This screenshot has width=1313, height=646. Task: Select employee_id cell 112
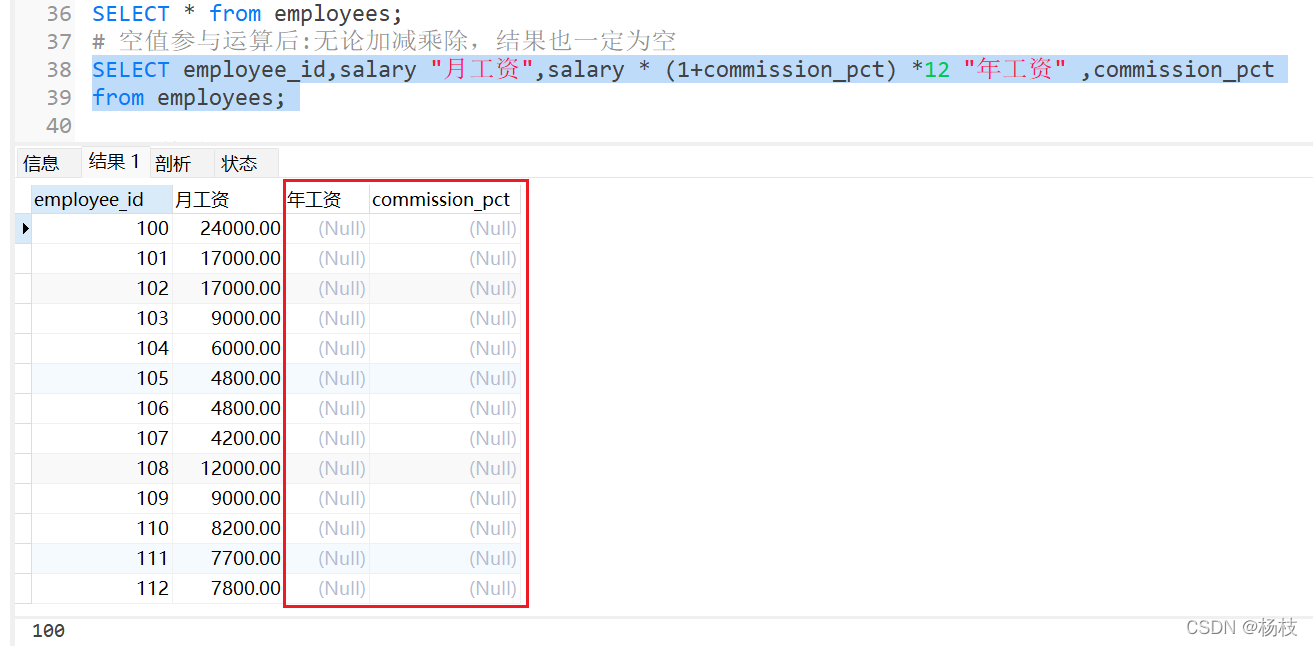click(x=102, y=588)
